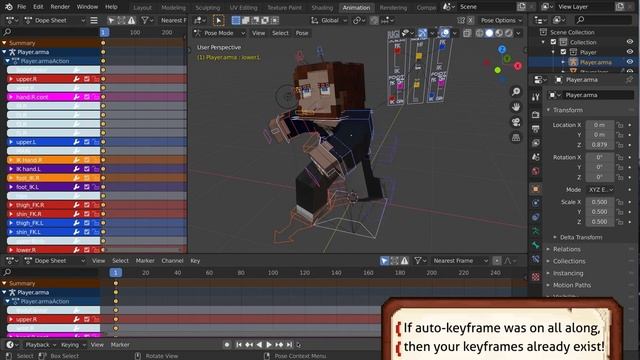Viewport: 640px width, 360px height.
Task: Select wireframe viewport shading
Action: [480, 33]
